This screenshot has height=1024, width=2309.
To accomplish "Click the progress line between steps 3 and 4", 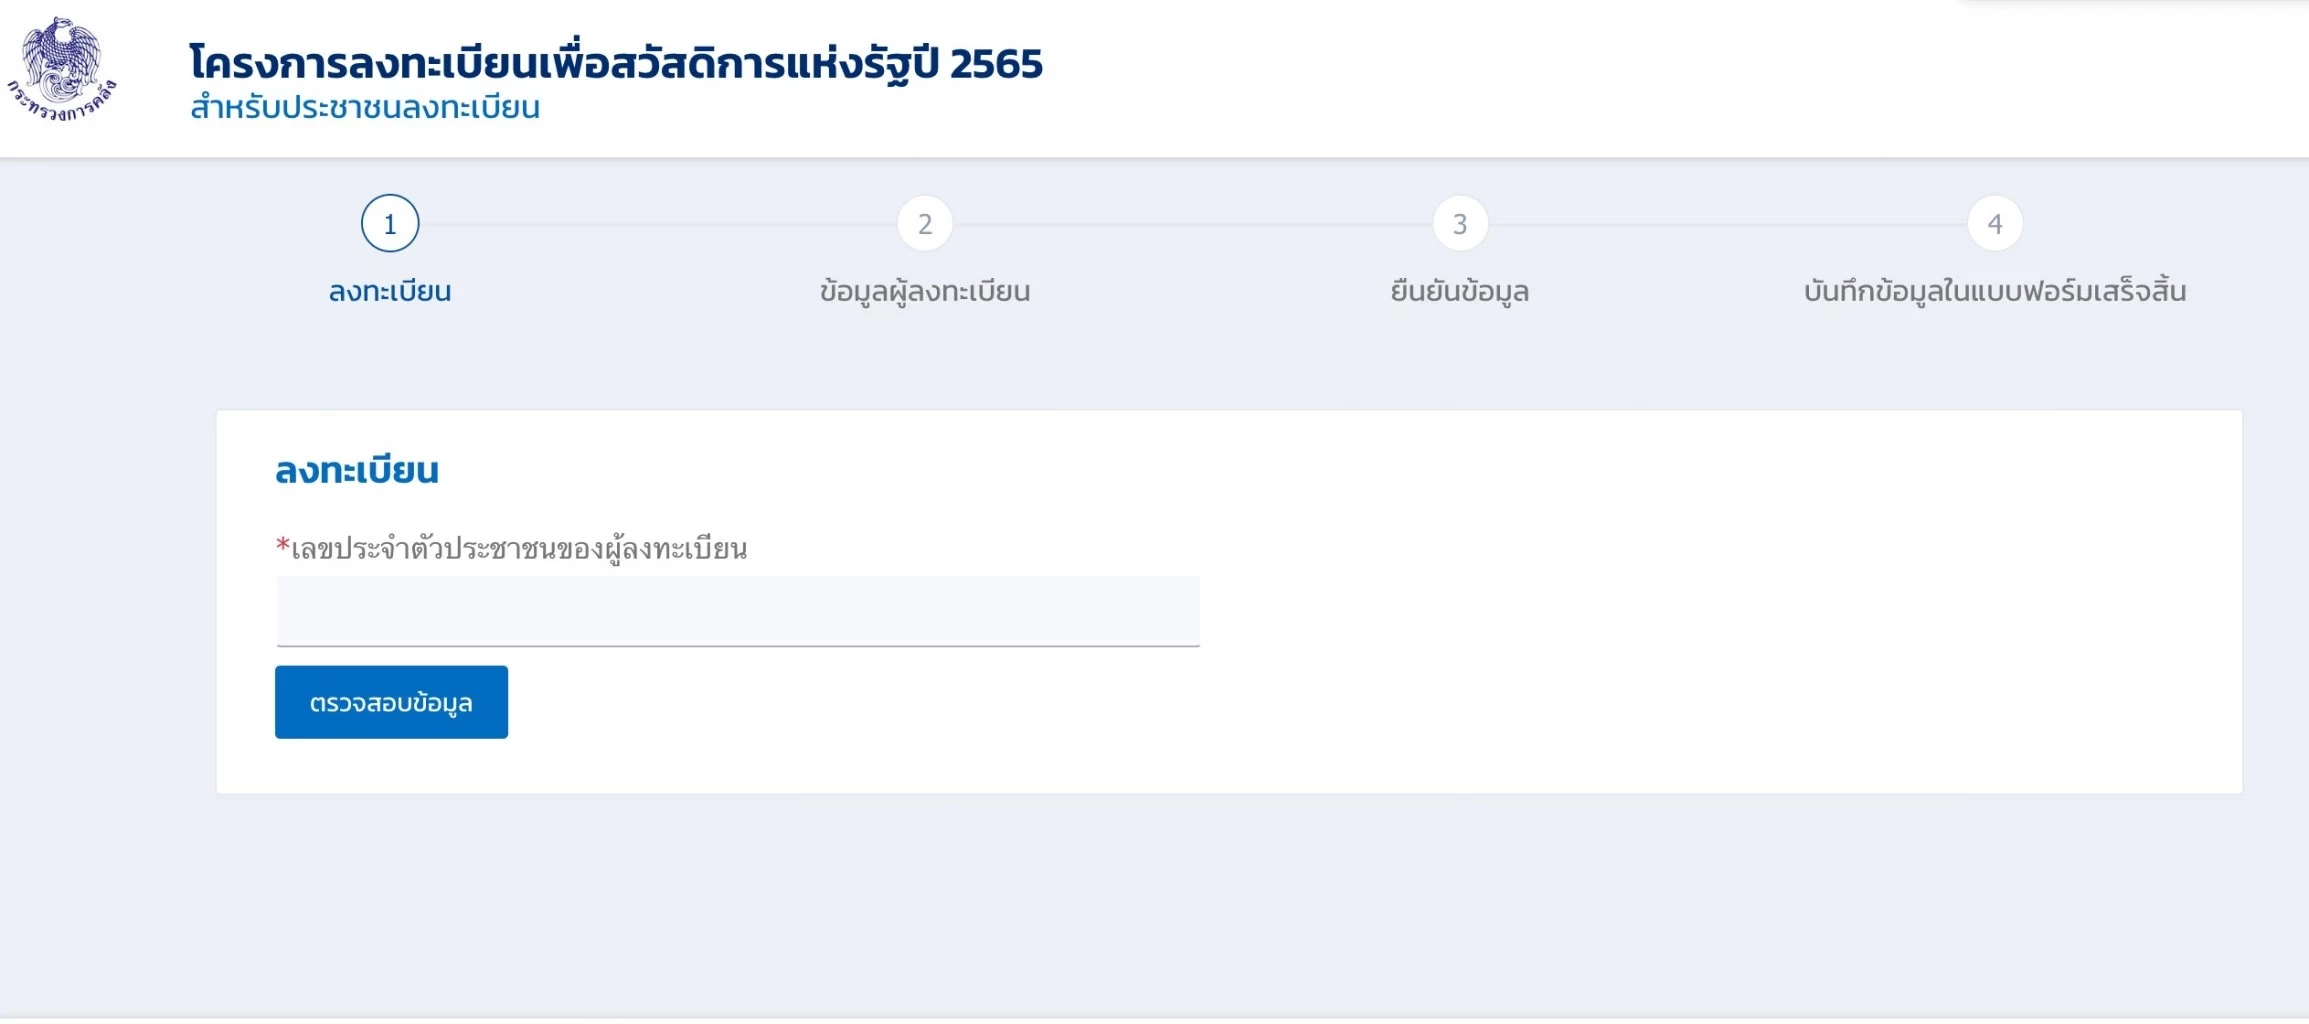I will (1727, 224).
